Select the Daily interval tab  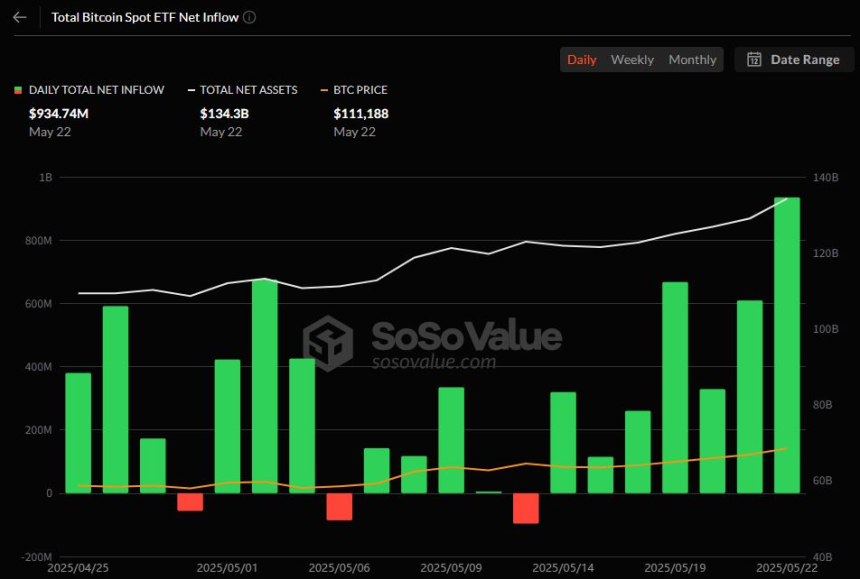pos(581,59)
